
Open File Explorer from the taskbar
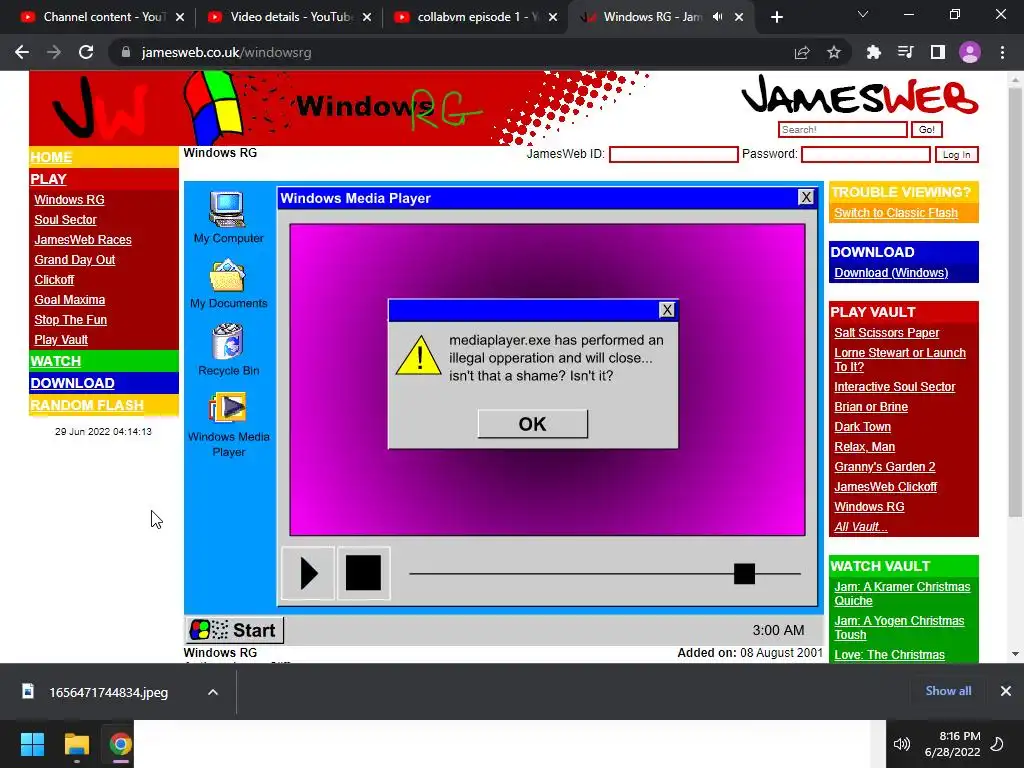click(76, 744)
